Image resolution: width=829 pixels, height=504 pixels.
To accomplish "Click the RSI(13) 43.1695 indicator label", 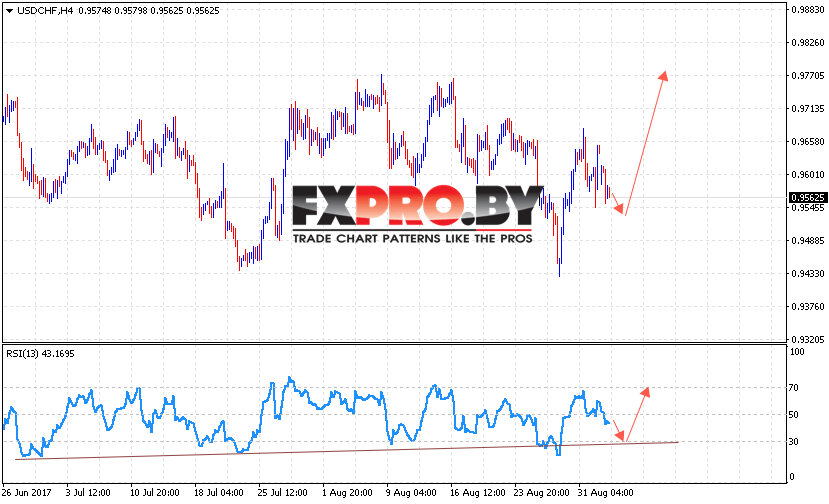I will [40, 354].
